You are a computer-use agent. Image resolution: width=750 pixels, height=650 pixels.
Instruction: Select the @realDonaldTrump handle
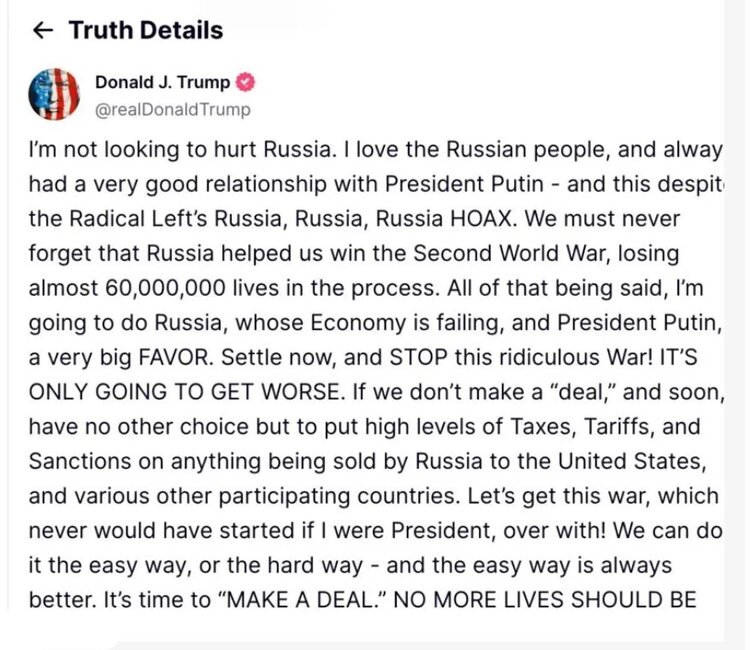pos(173,110)
